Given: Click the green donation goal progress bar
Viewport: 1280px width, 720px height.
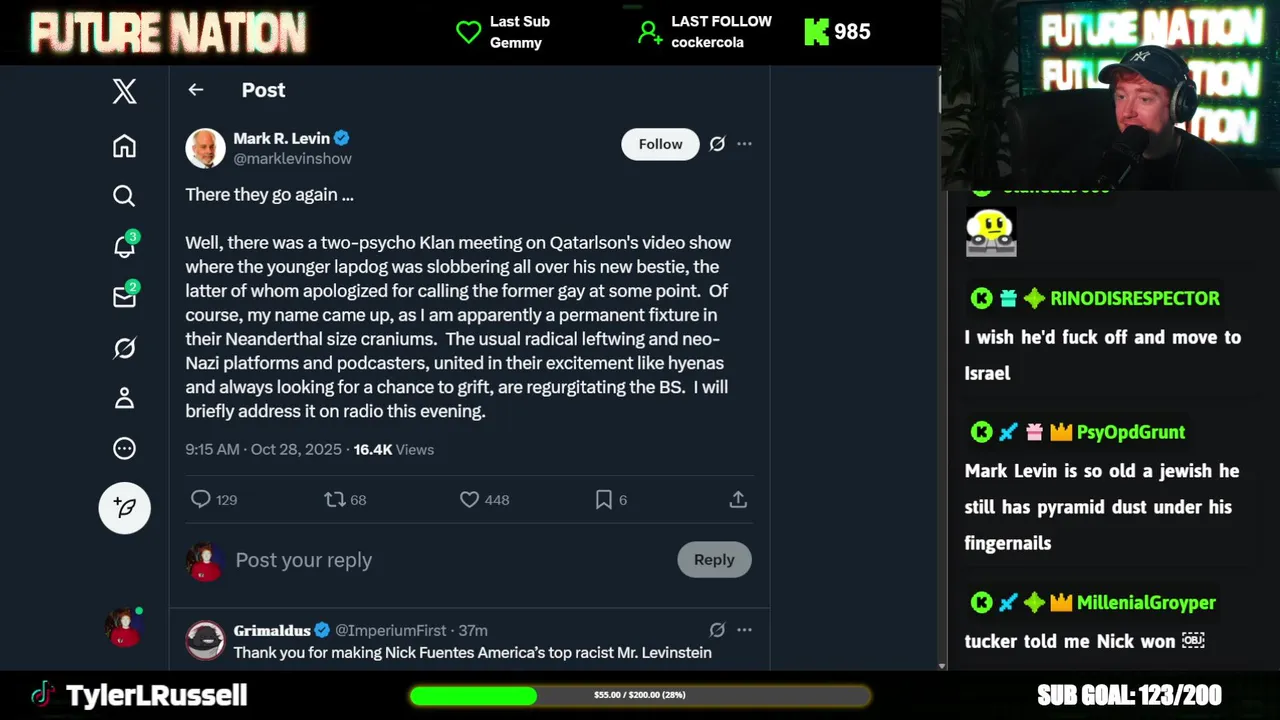Looking at the screenshot, I should click(640, 695).
